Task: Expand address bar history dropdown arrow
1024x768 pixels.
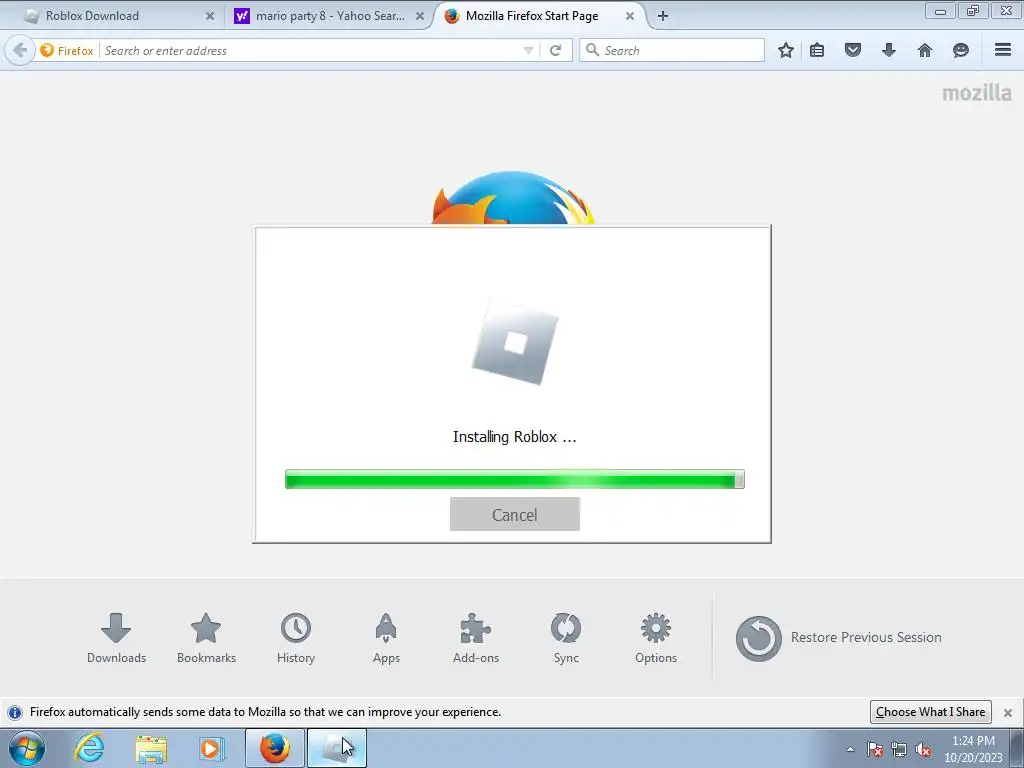Action: click(x=528, y=50)
